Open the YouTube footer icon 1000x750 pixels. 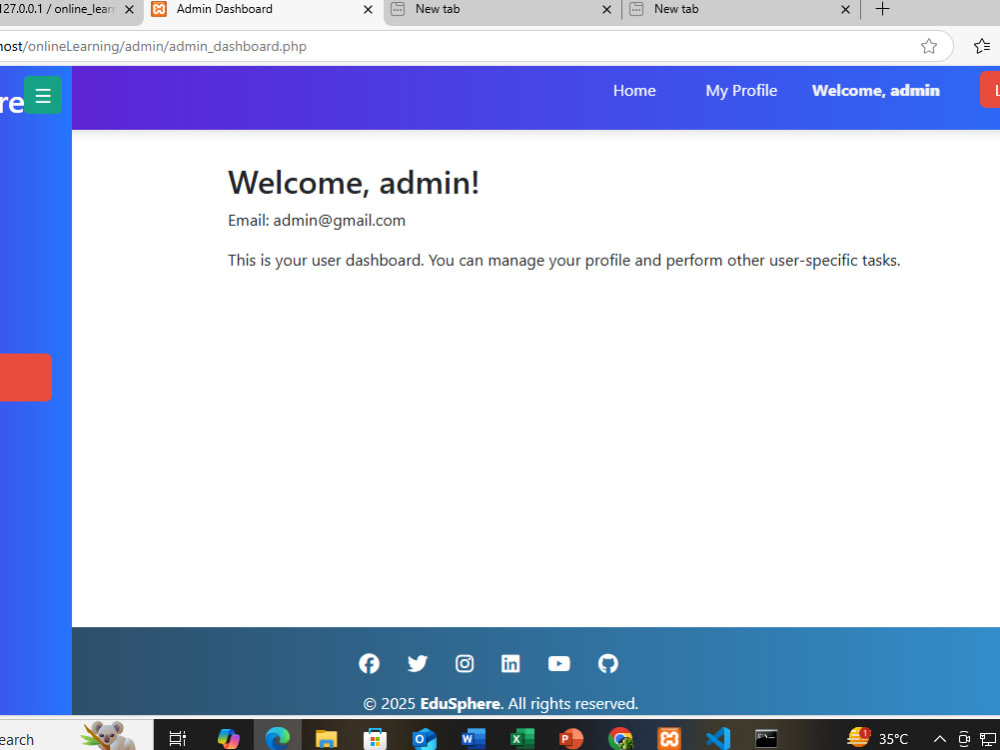(559, 664)
